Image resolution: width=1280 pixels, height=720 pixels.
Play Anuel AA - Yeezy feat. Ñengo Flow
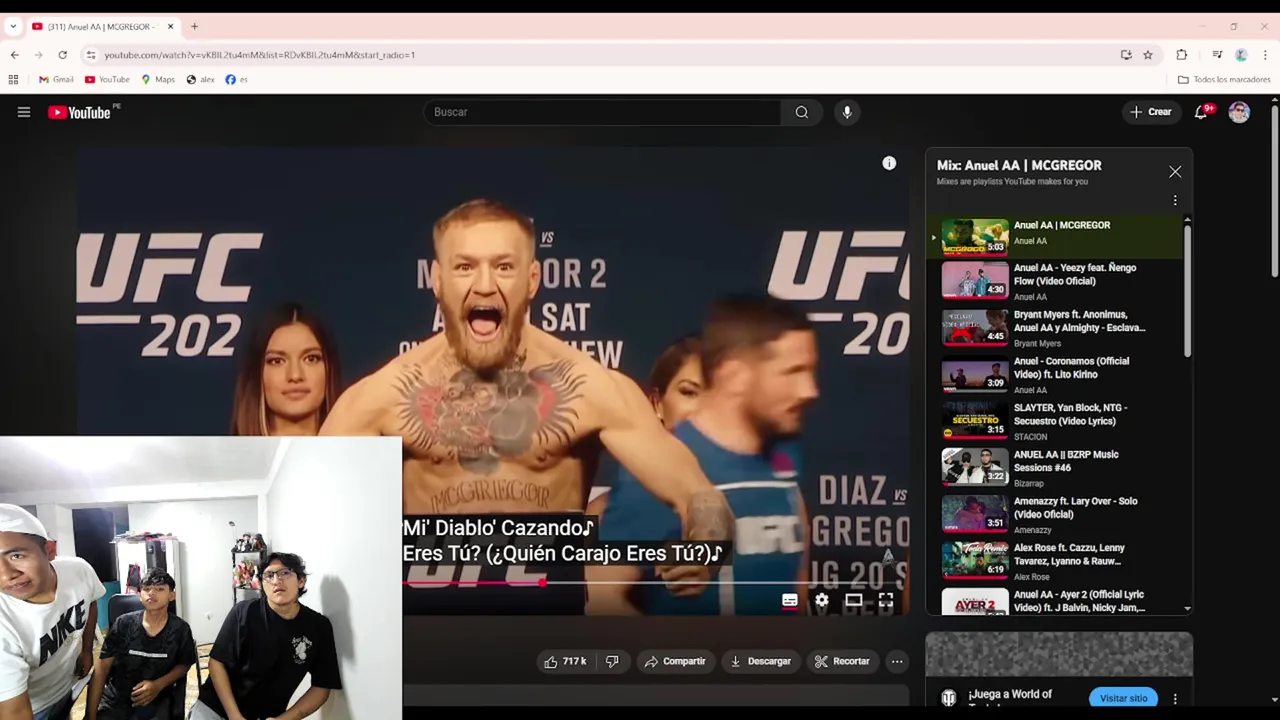pos(1055,281)
